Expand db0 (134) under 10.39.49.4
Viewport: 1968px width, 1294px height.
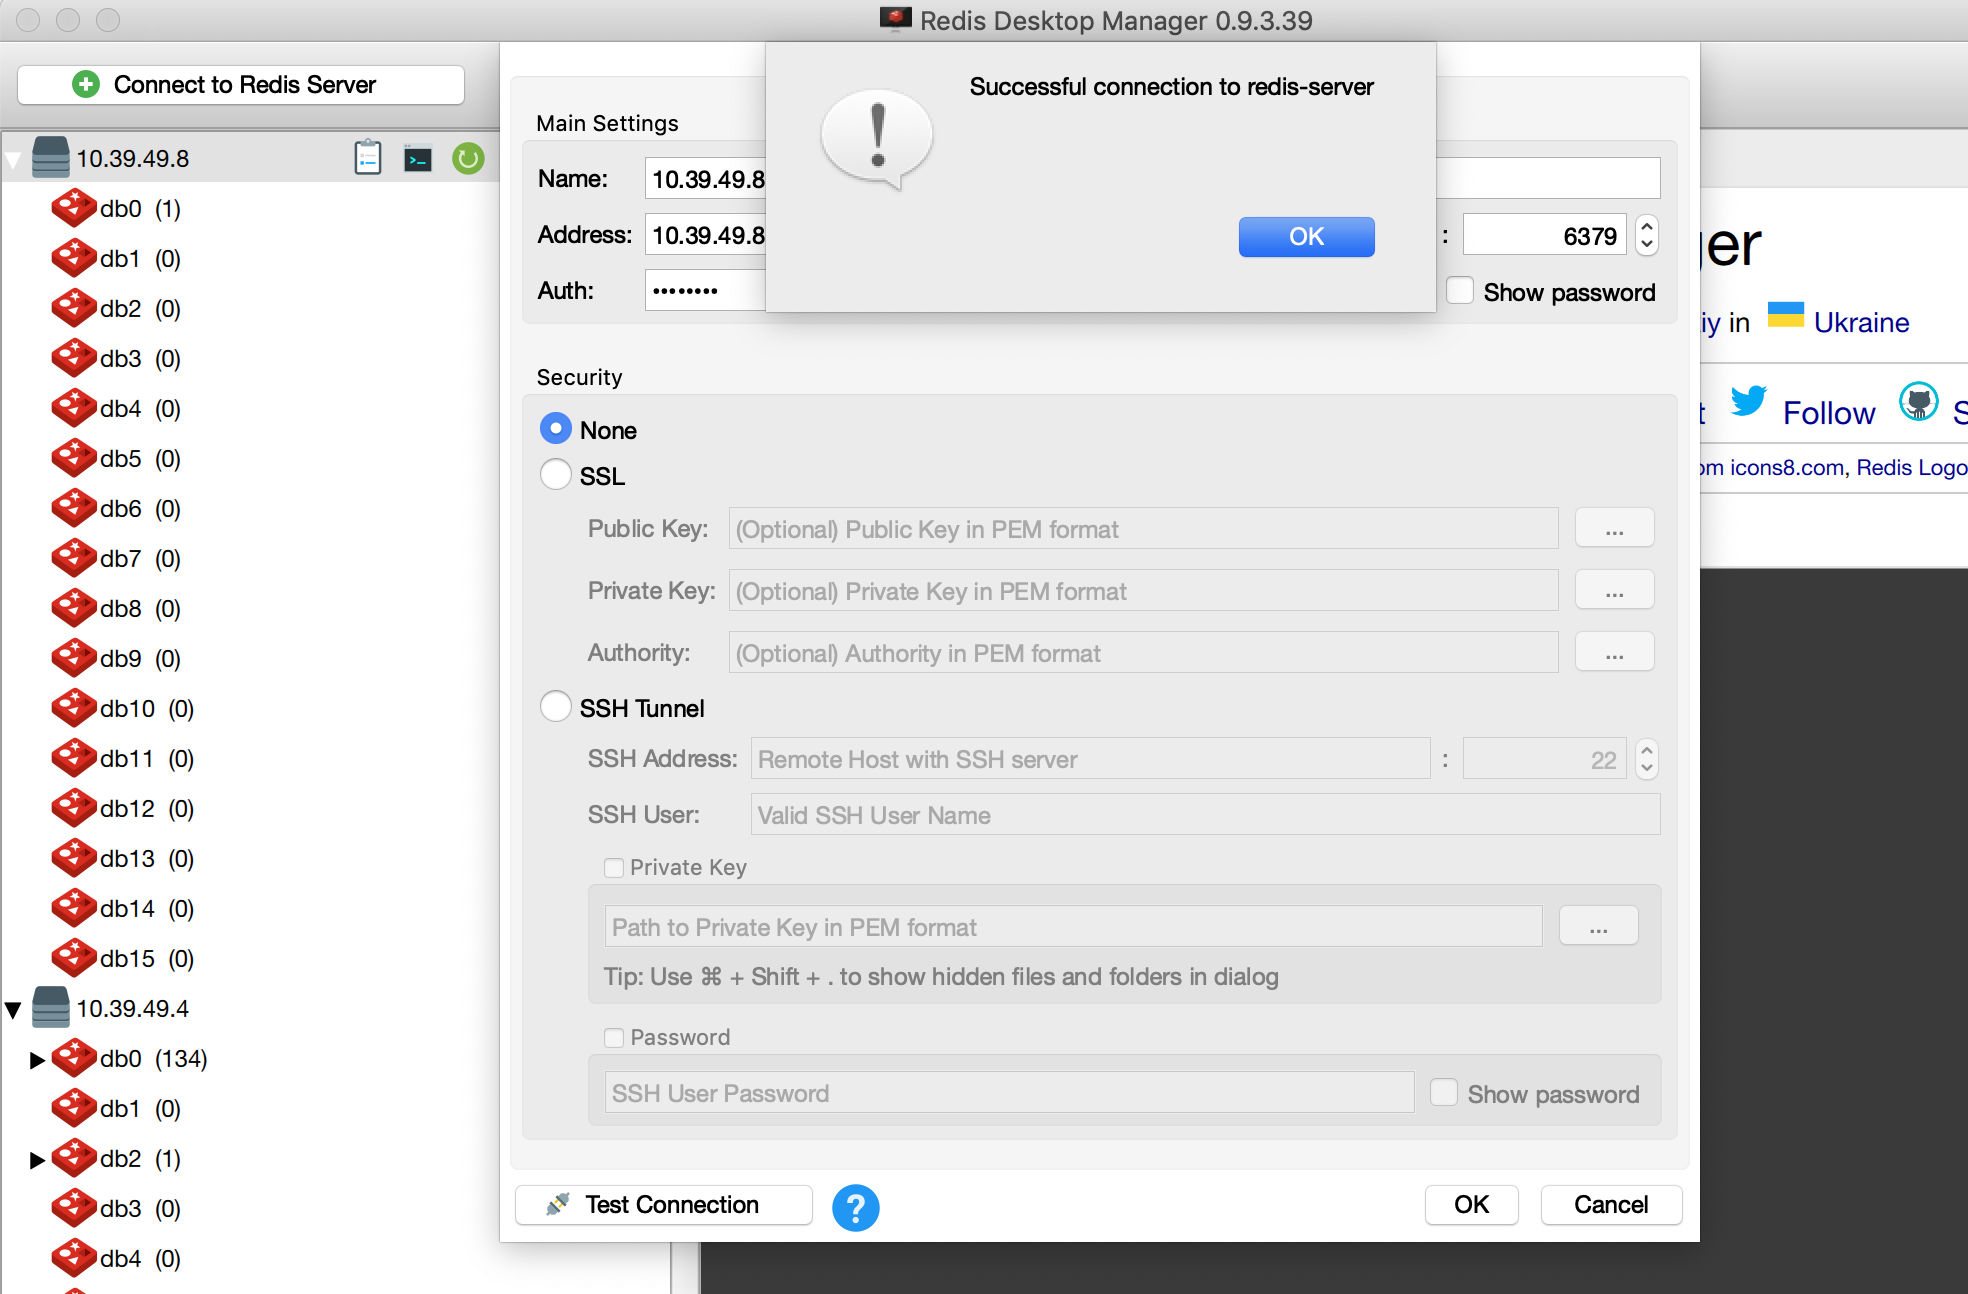[x=37, y=1059]
